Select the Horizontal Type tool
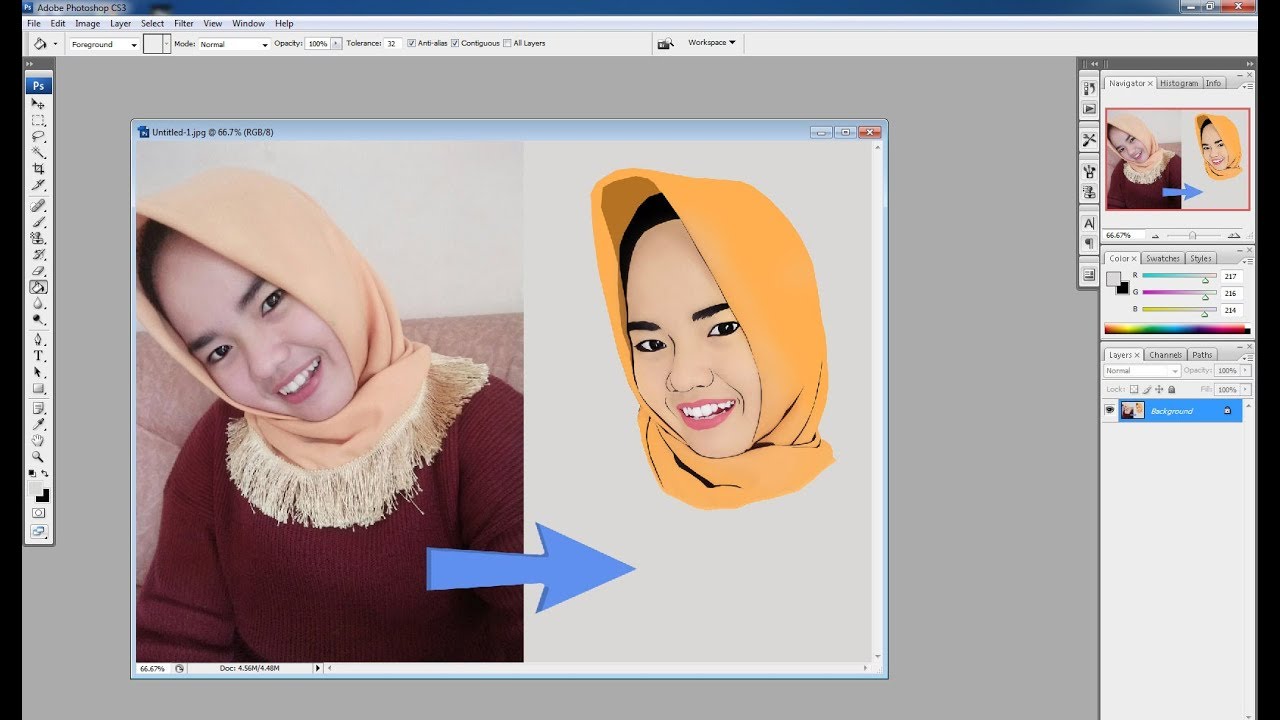The width and height of the screenshot is (1280, 720). (38, 355)
